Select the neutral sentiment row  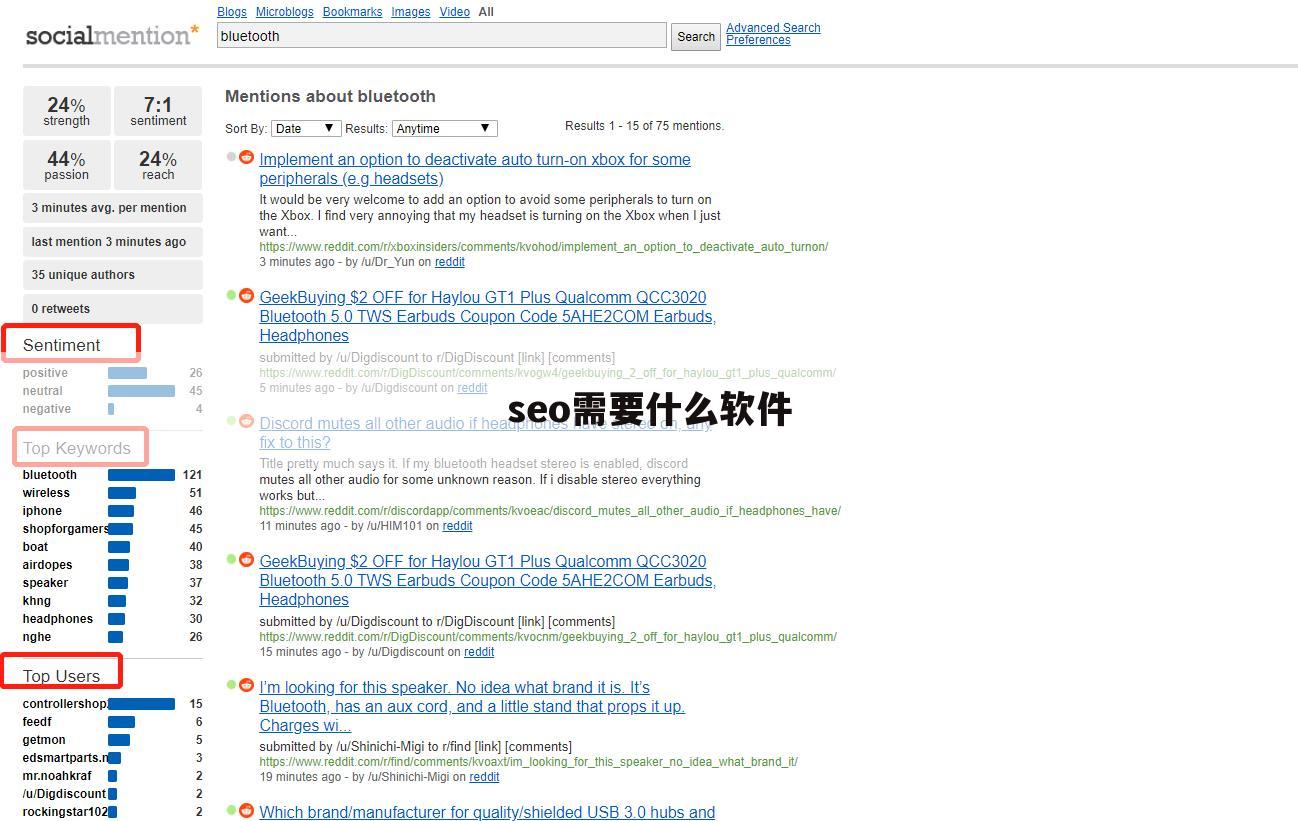(x=112, y=391)
